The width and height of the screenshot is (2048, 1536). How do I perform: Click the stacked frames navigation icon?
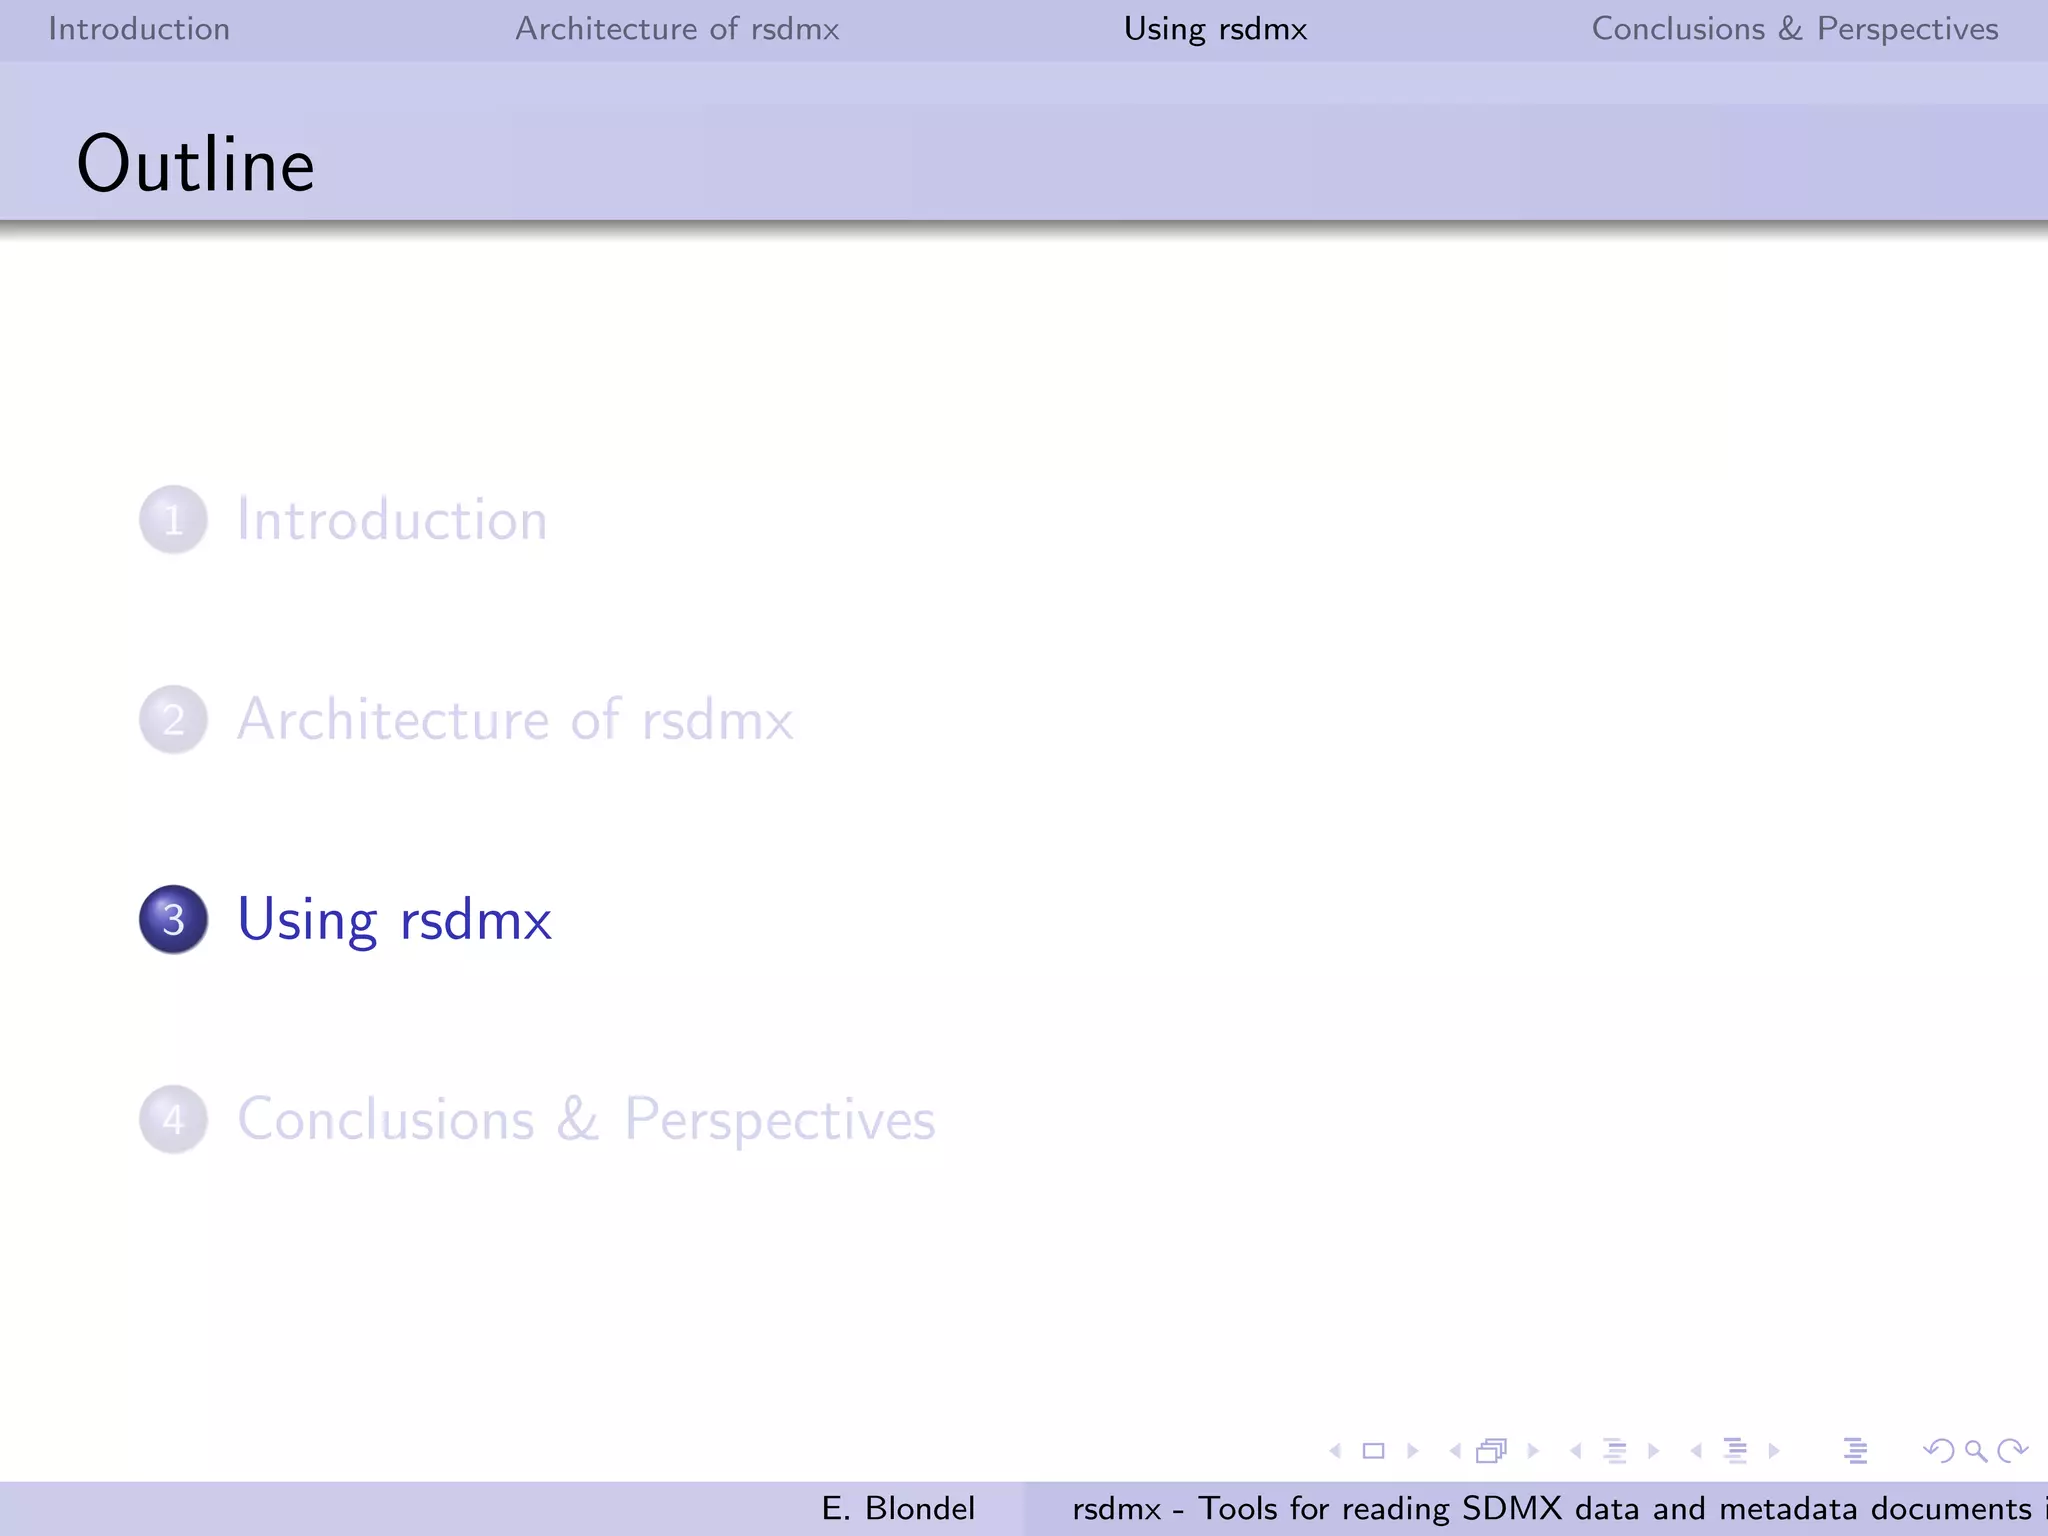click(1492, 1451)
